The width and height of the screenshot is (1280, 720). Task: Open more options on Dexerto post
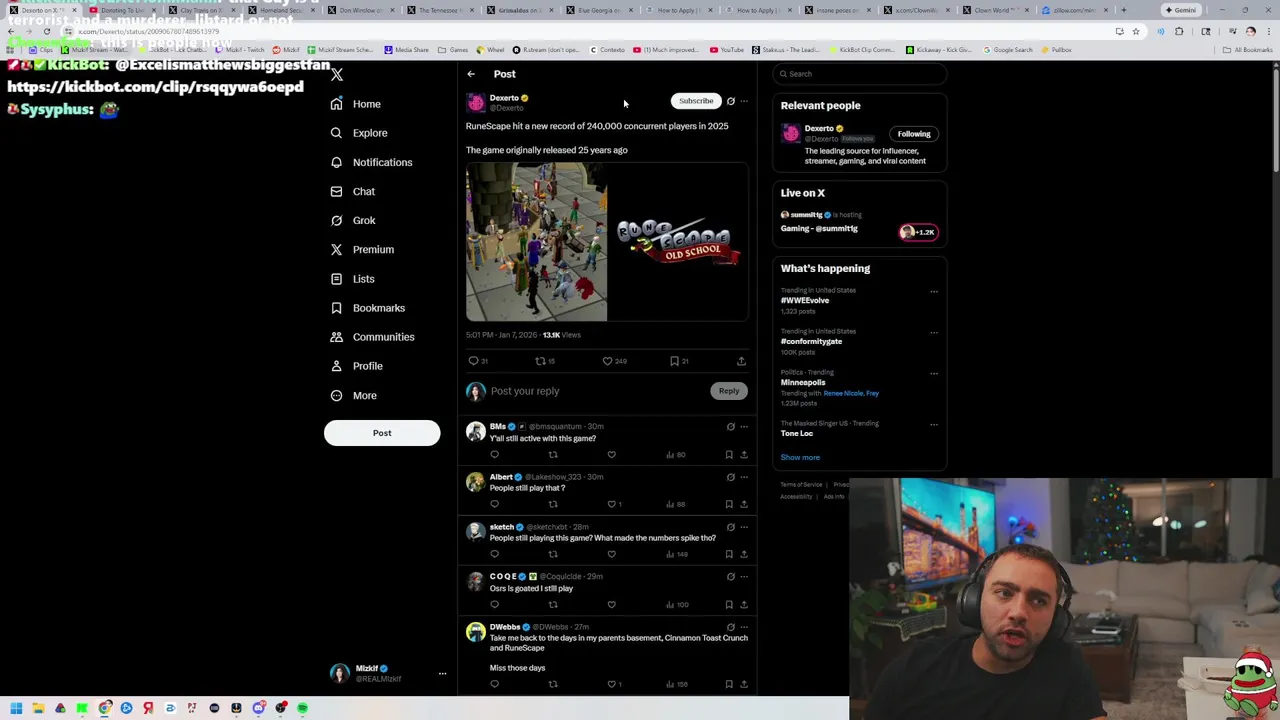click(744, 101)
